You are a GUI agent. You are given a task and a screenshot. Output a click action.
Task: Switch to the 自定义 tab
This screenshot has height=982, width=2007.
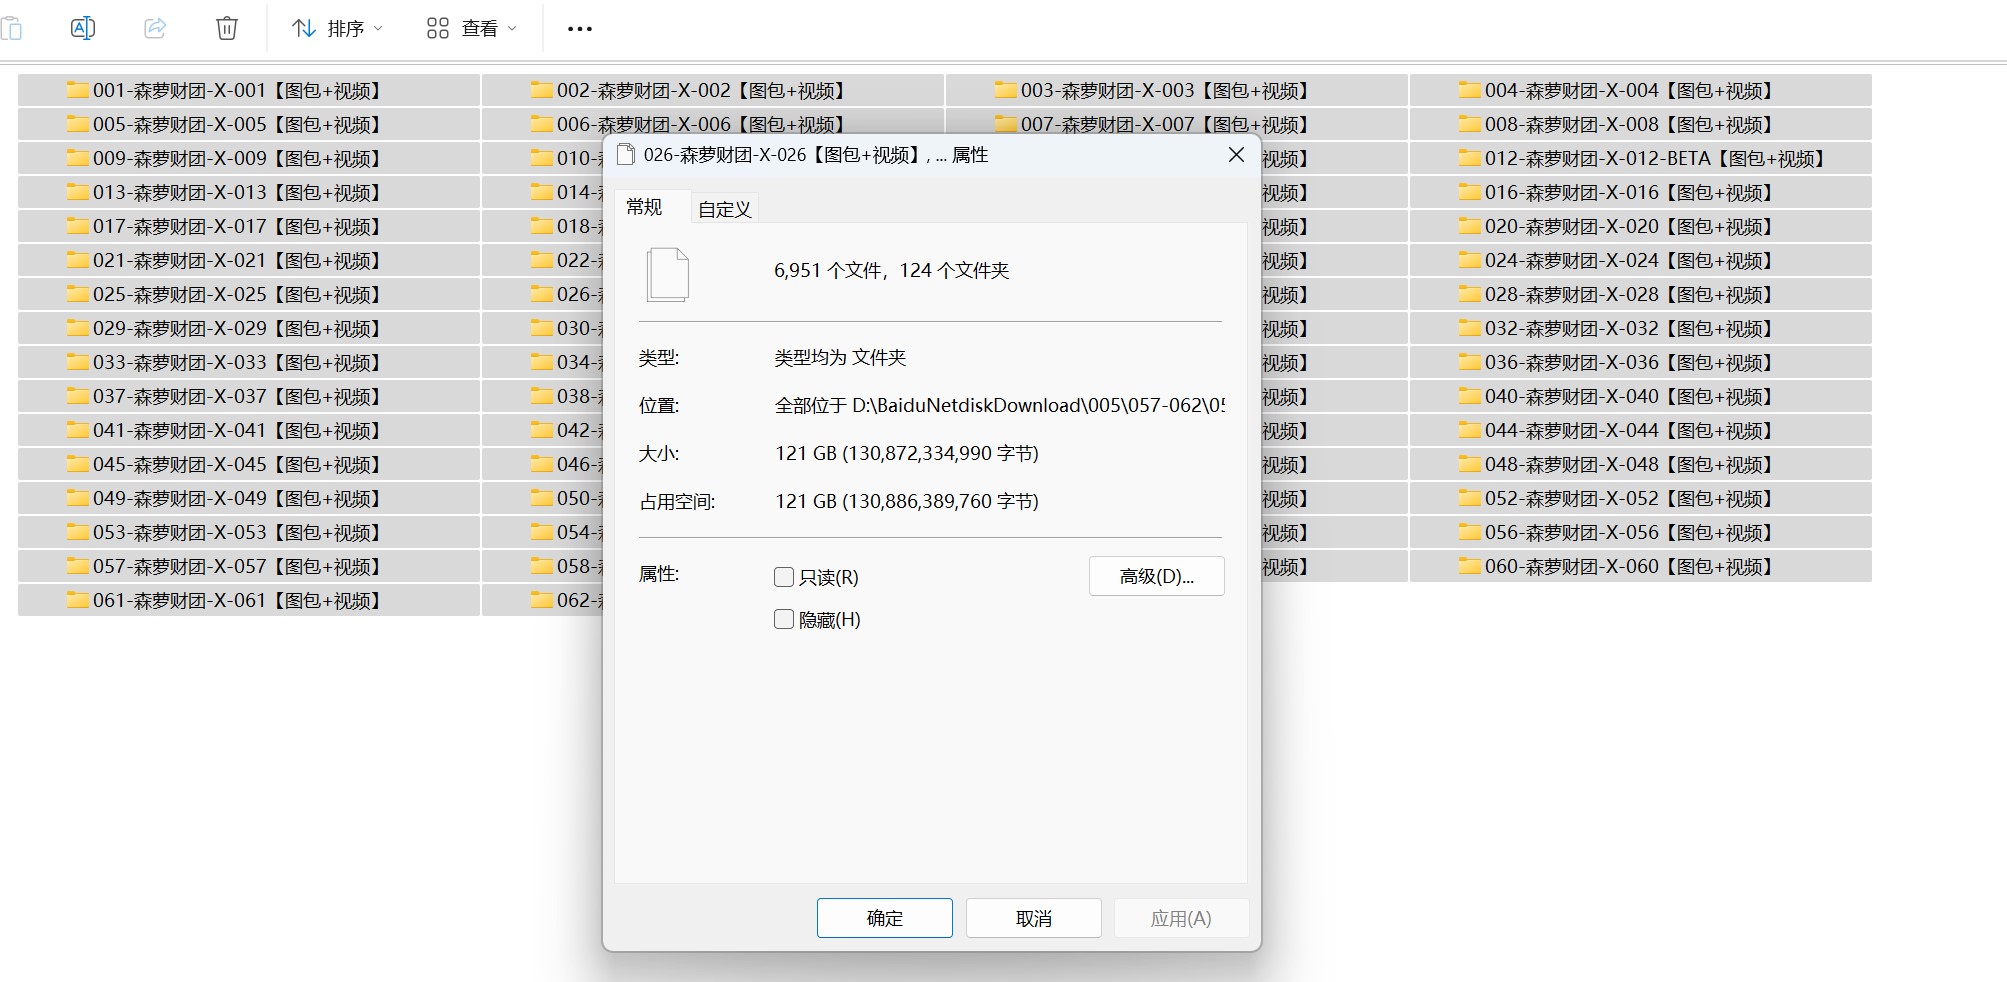[x=724, y=209]
